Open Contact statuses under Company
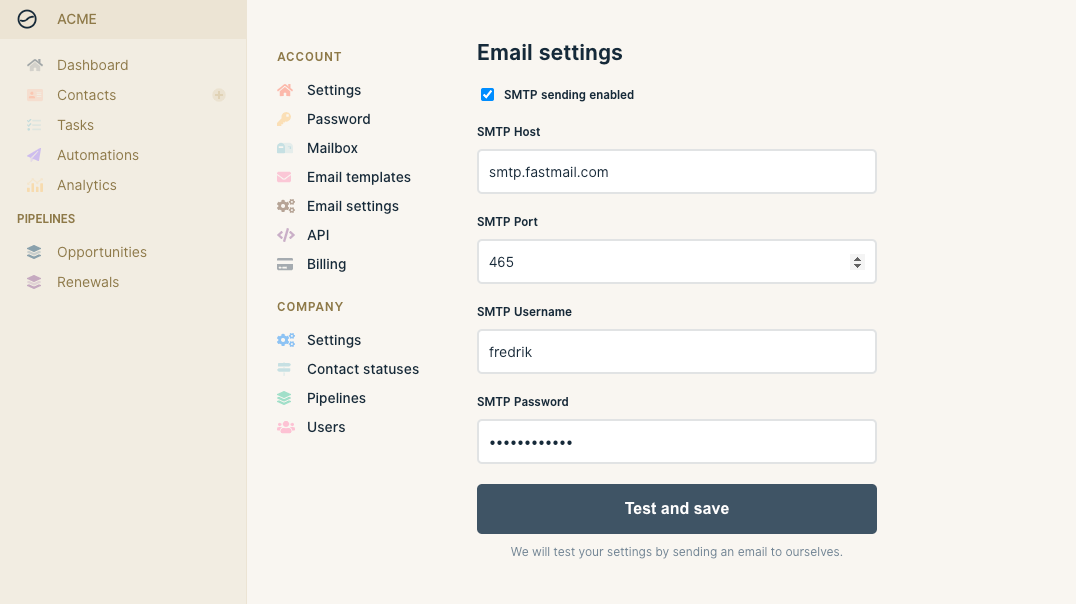This screenshot has width=1076, height=604. [x=362, y=369]
